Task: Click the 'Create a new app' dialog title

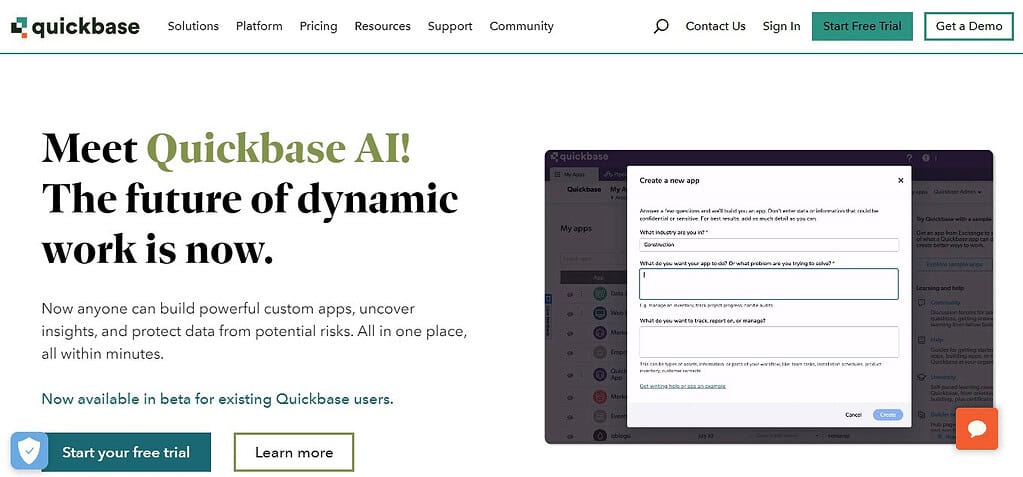Action: (x=669, y=180)
